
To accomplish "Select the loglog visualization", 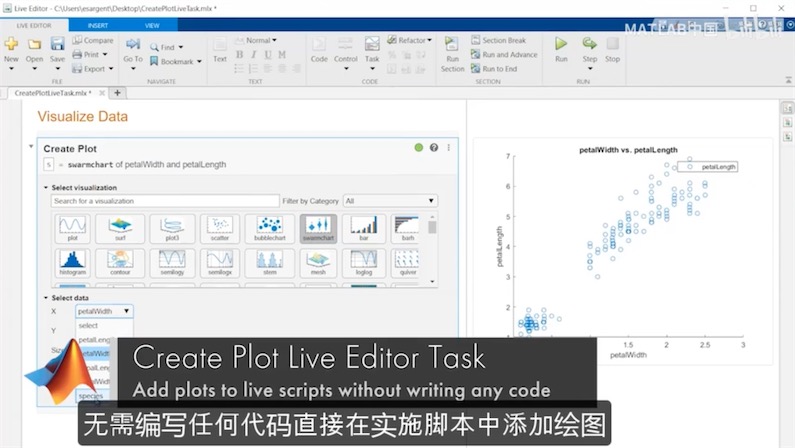I will click(x=364, y=263).
